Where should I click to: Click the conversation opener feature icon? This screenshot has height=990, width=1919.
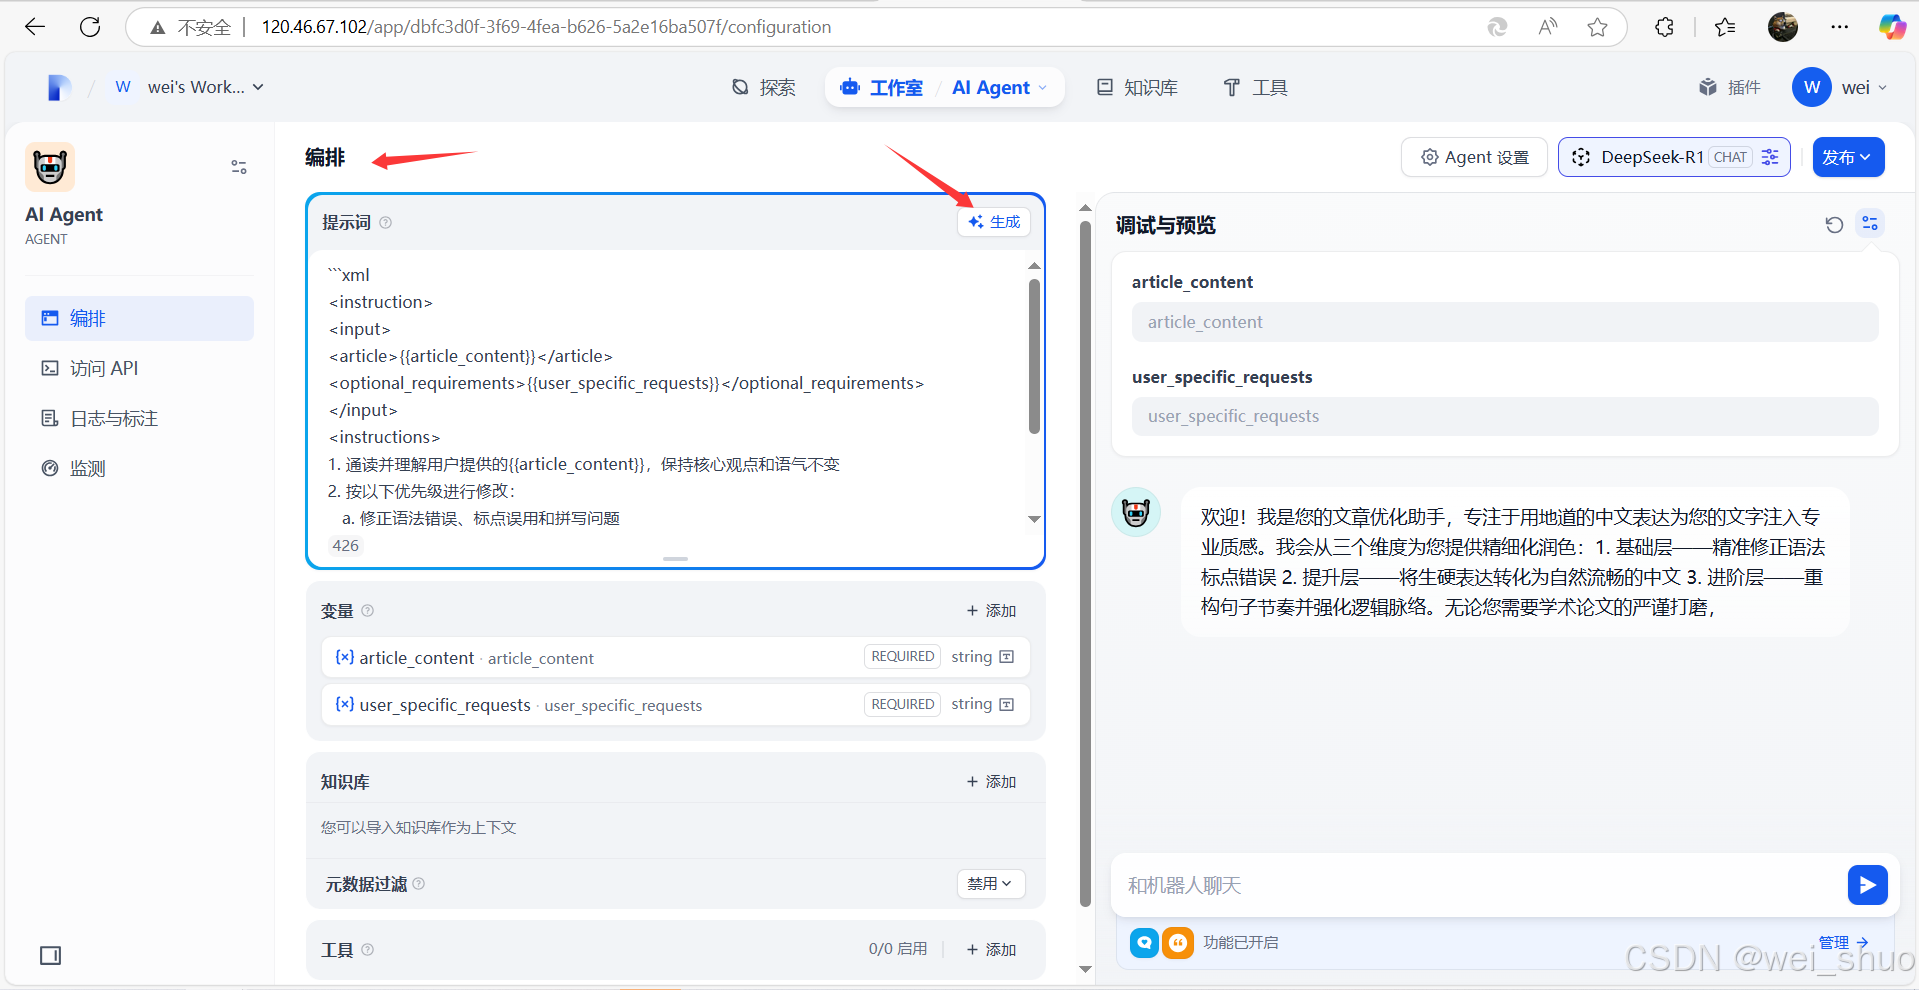click(1144, 943)
